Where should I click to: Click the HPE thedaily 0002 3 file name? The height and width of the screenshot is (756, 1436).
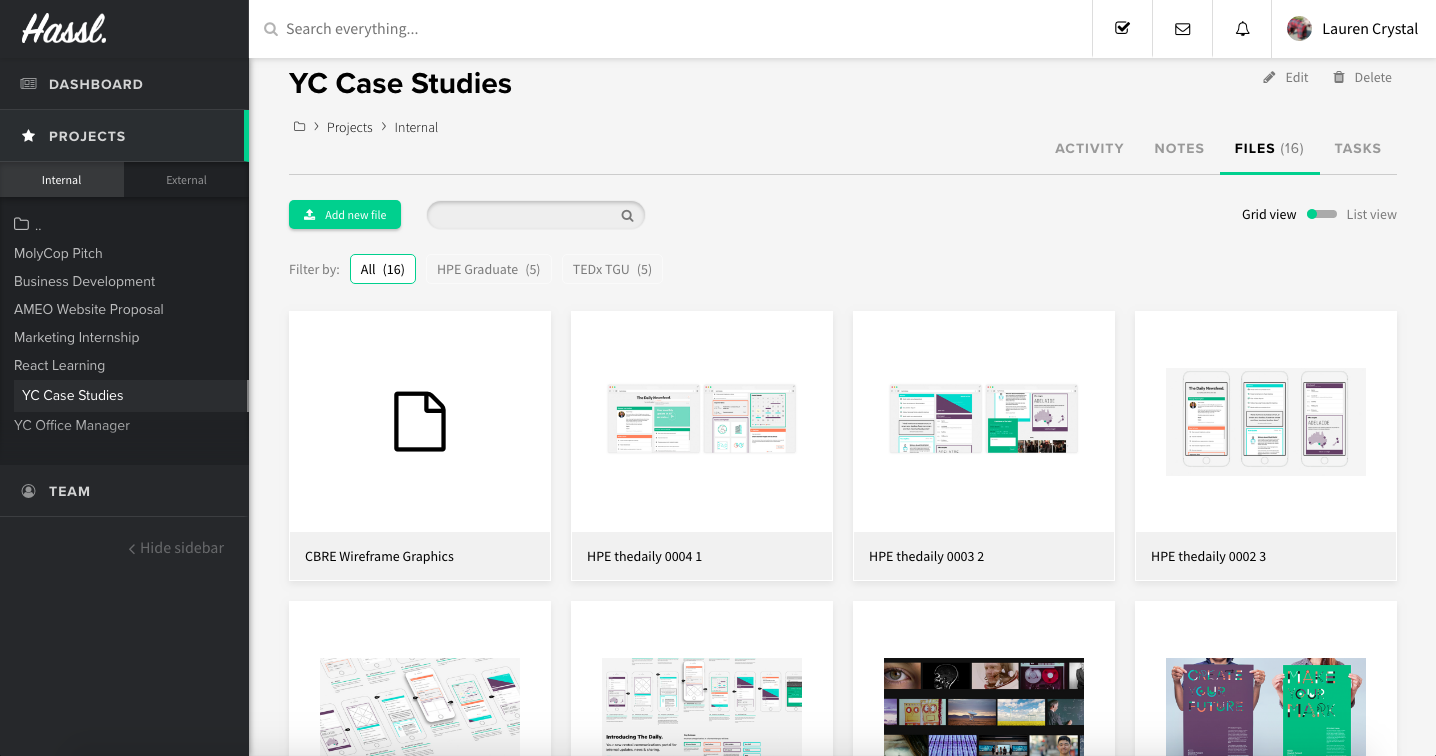click(x=1208, y=556)
